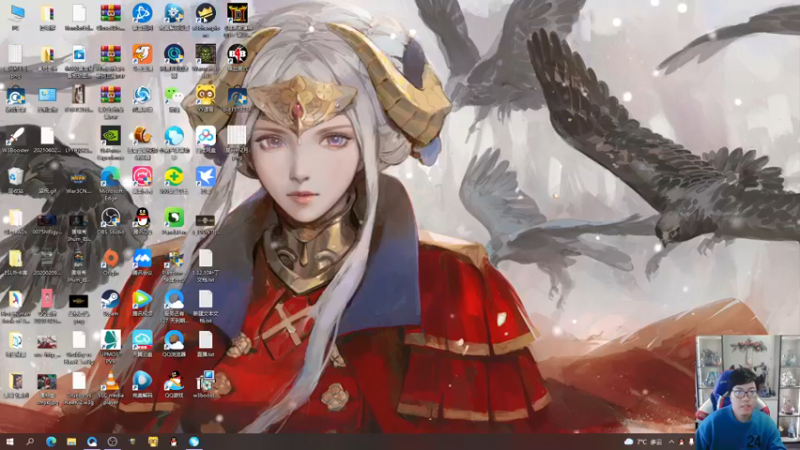Open the blue bird app shortcut

[x=206, y=177]
